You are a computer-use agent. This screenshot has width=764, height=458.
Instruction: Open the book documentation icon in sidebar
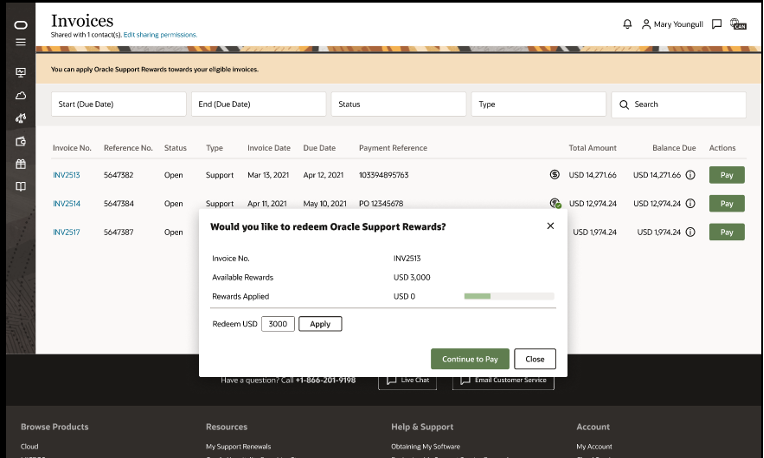20,187
